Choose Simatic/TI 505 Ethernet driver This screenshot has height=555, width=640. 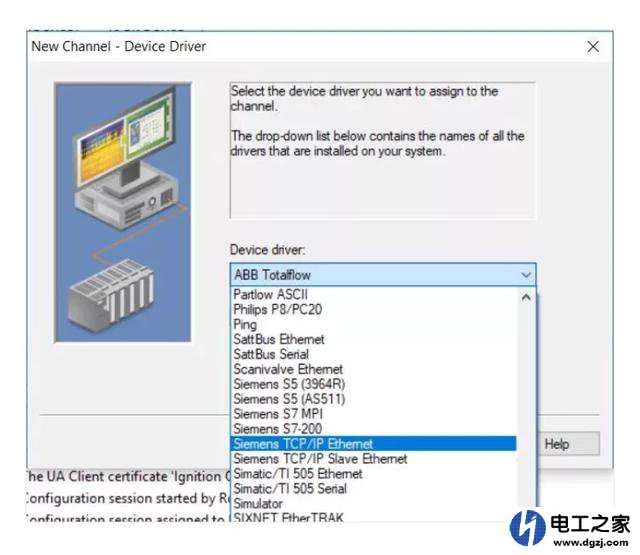coord(373,474)
